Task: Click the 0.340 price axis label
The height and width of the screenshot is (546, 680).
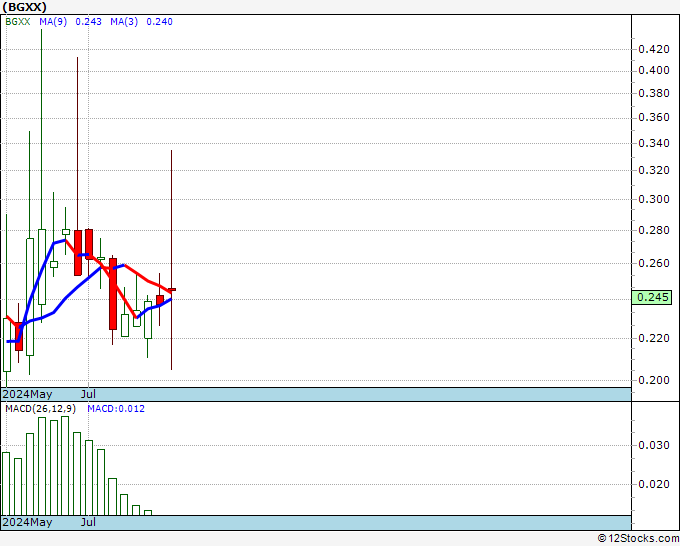Action: [654, 143]
